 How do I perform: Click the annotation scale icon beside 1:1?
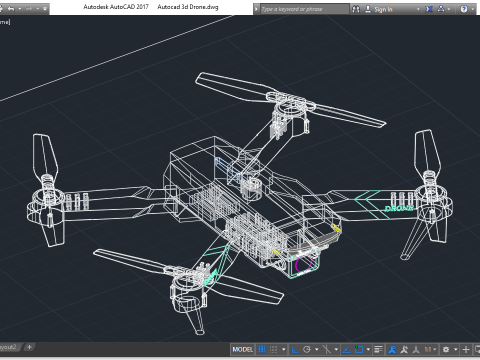coord(416,349)
